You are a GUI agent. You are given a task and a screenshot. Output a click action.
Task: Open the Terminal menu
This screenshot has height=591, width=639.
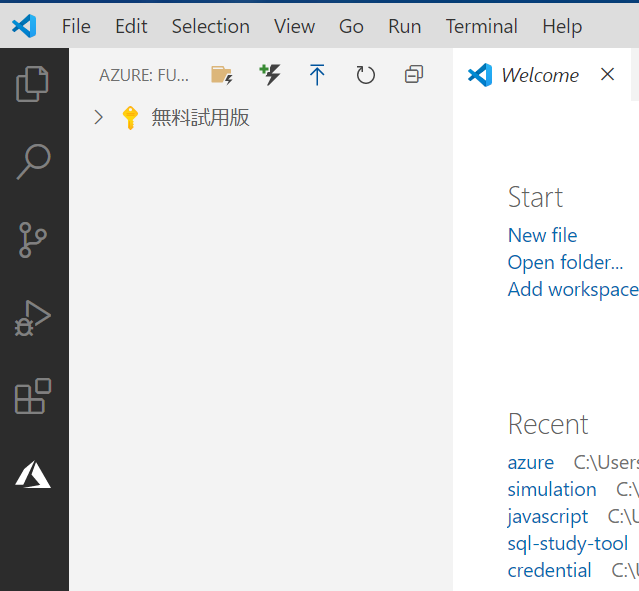482,26
